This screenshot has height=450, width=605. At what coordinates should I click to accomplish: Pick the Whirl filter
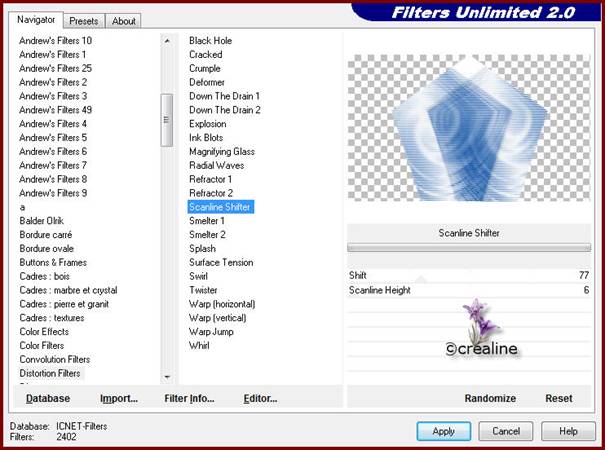click(x=200, y=345)
